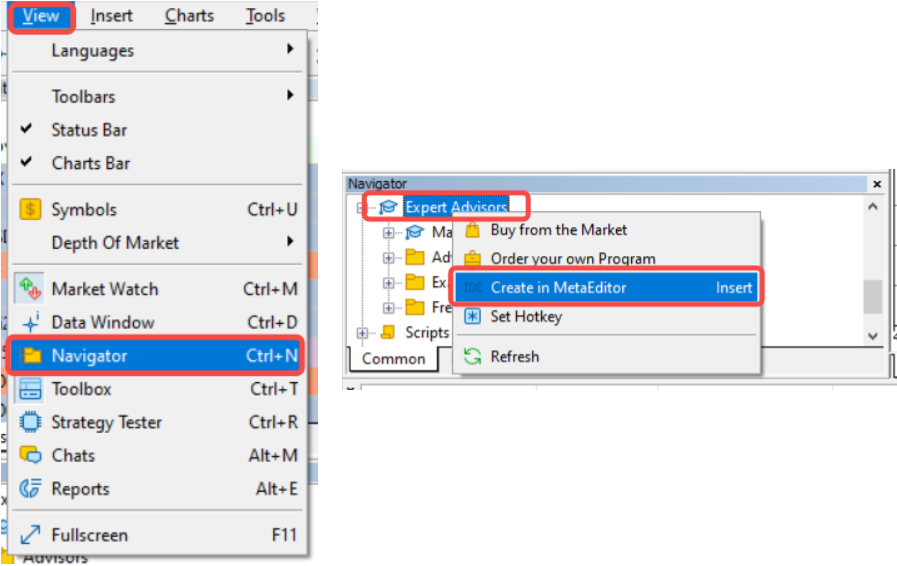Screen dimensions: 897x566
Task: Open the Insert menu
Action: 111,16
